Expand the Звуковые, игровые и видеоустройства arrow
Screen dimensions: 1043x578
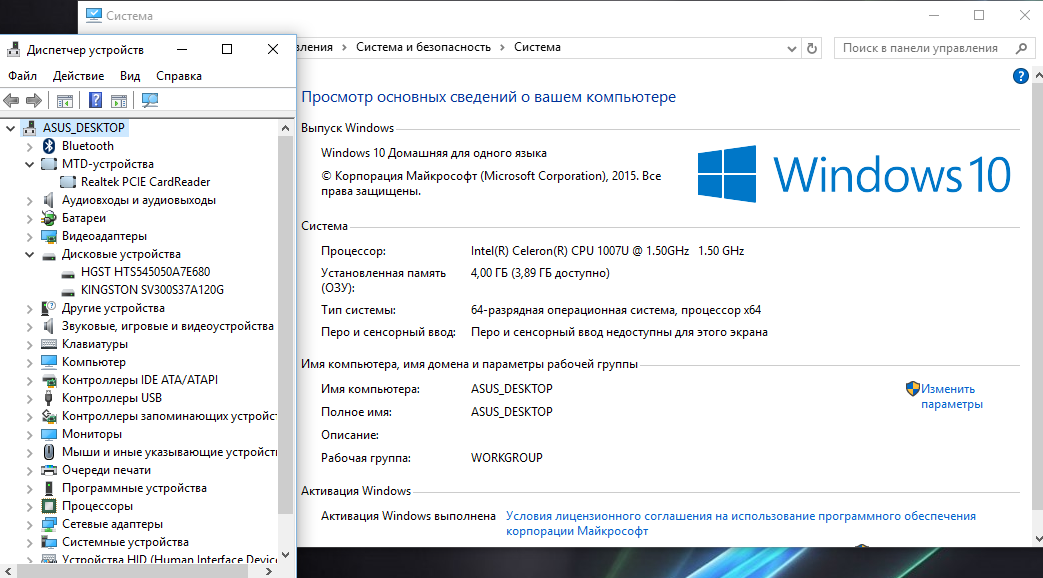(x=29, y=327)
